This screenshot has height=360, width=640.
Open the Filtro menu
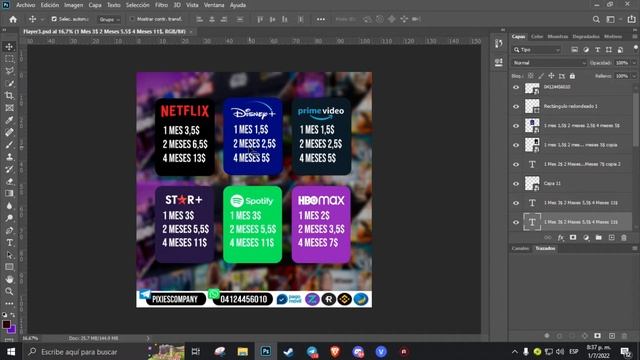coord(162,5)
